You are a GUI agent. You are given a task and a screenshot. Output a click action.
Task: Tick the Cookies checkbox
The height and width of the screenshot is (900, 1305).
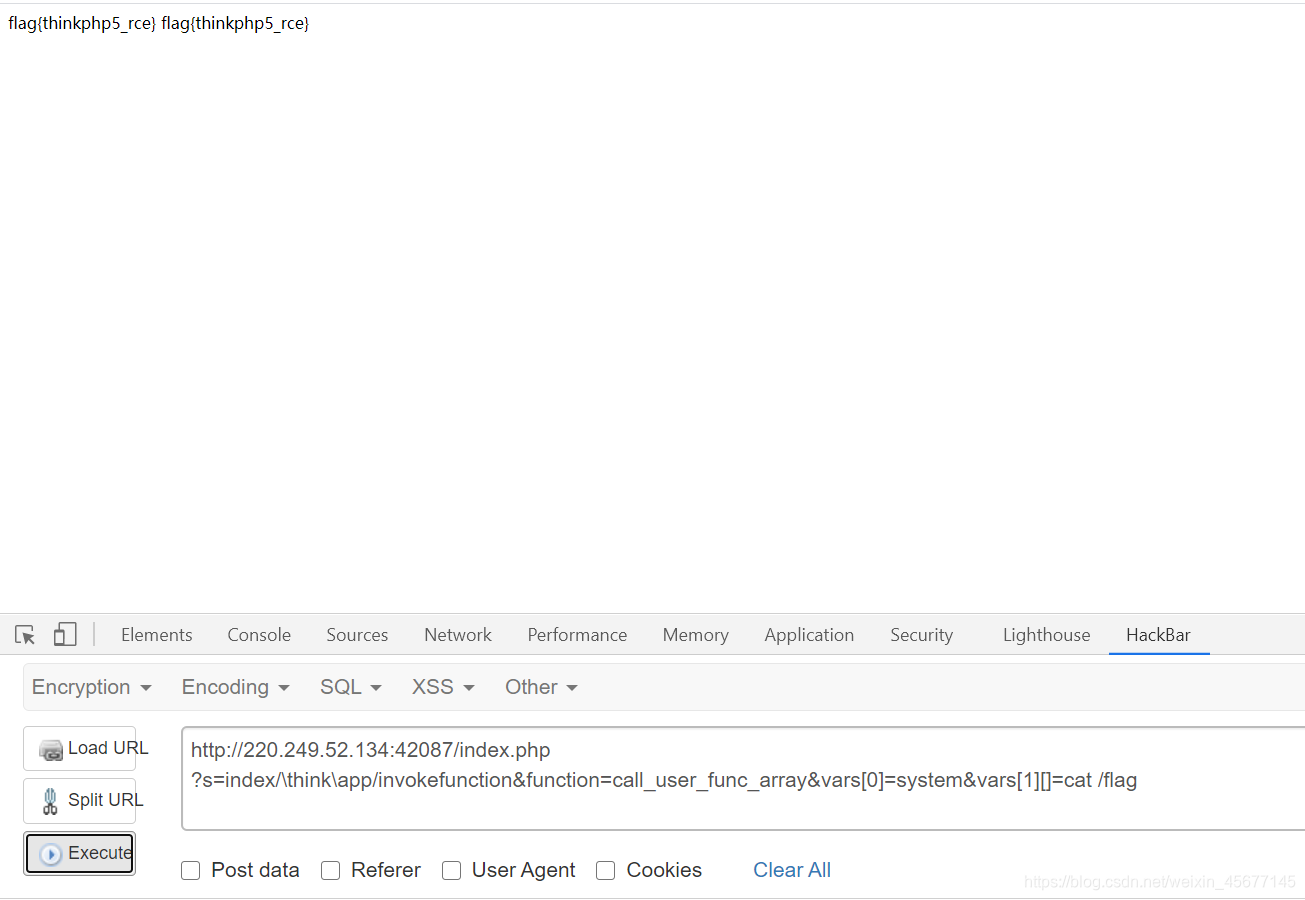pos(605,870)
